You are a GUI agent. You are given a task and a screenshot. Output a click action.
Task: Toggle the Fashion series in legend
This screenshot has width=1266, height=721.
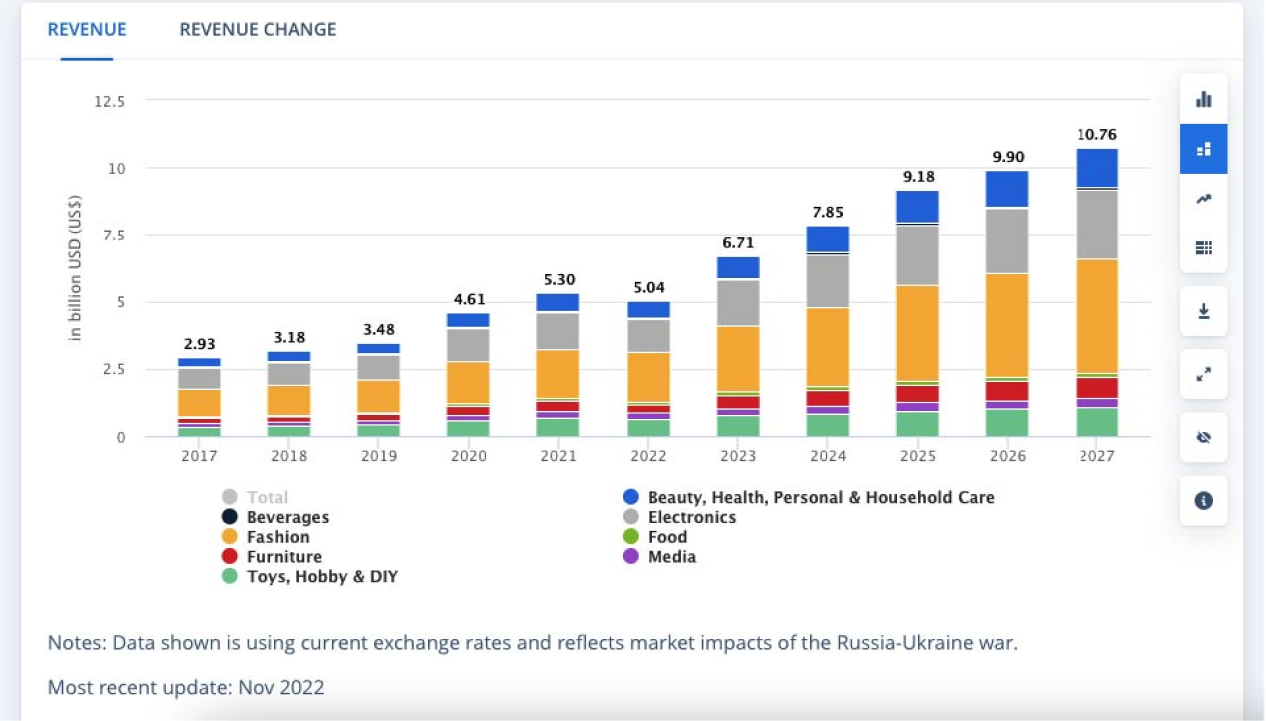click(278, 537)
